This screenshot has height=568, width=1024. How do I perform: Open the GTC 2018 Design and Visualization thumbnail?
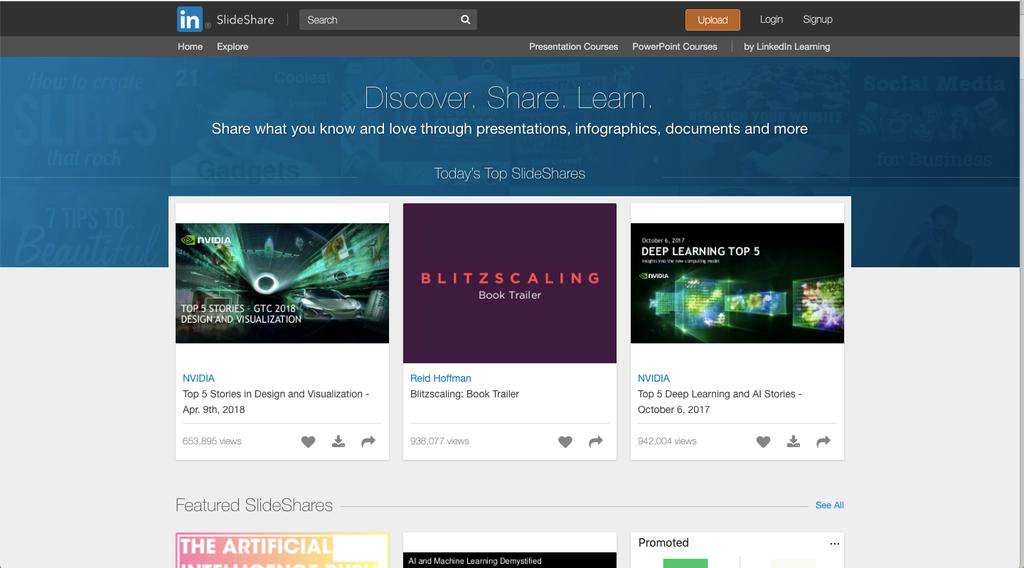(x=282, y=283)
